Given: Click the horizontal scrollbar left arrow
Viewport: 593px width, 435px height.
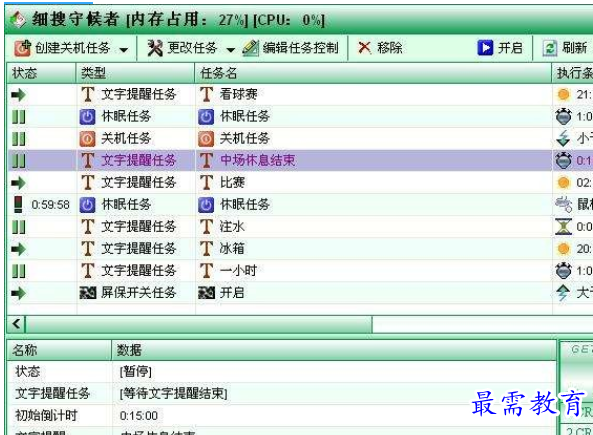Looking at the screenshot, I should click(x=16, y=324).
